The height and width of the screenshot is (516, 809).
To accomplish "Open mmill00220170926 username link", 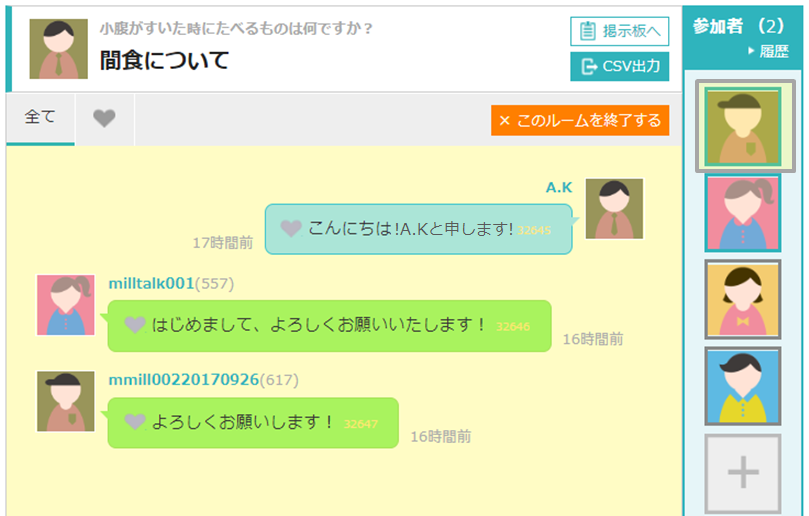I will (x=184, y=380).
